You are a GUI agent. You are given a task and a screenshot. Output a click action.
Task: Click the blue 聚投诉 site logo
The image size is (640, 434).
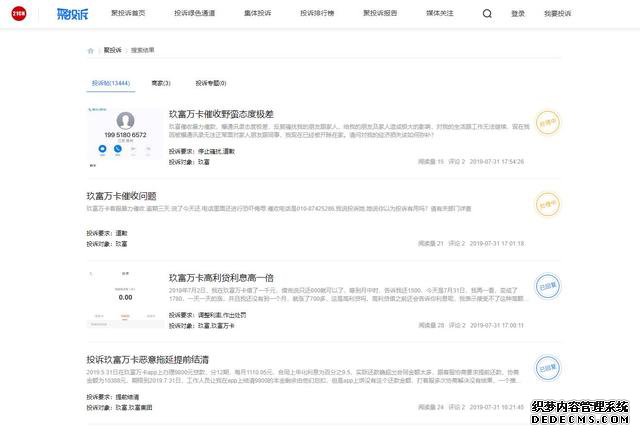[72, 14]
